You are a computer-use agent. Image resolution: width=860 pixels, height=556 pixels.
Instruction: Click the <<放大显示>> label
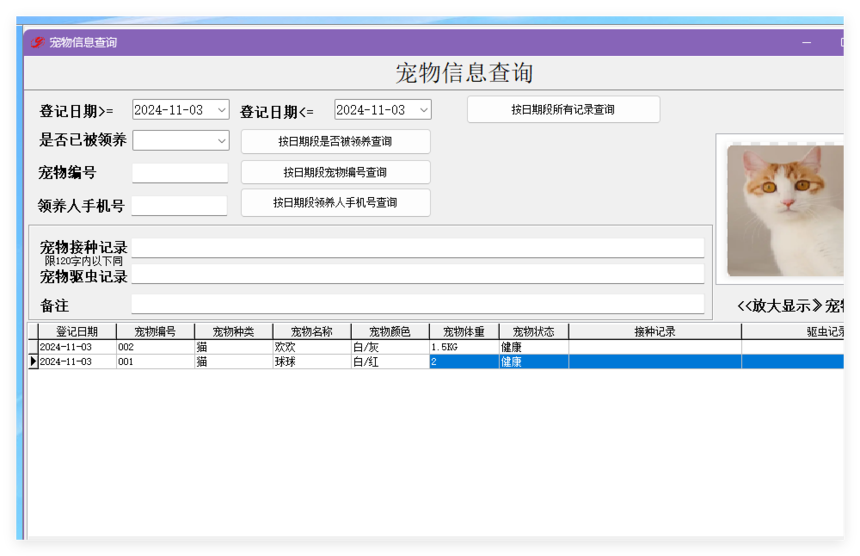point(779,305)
